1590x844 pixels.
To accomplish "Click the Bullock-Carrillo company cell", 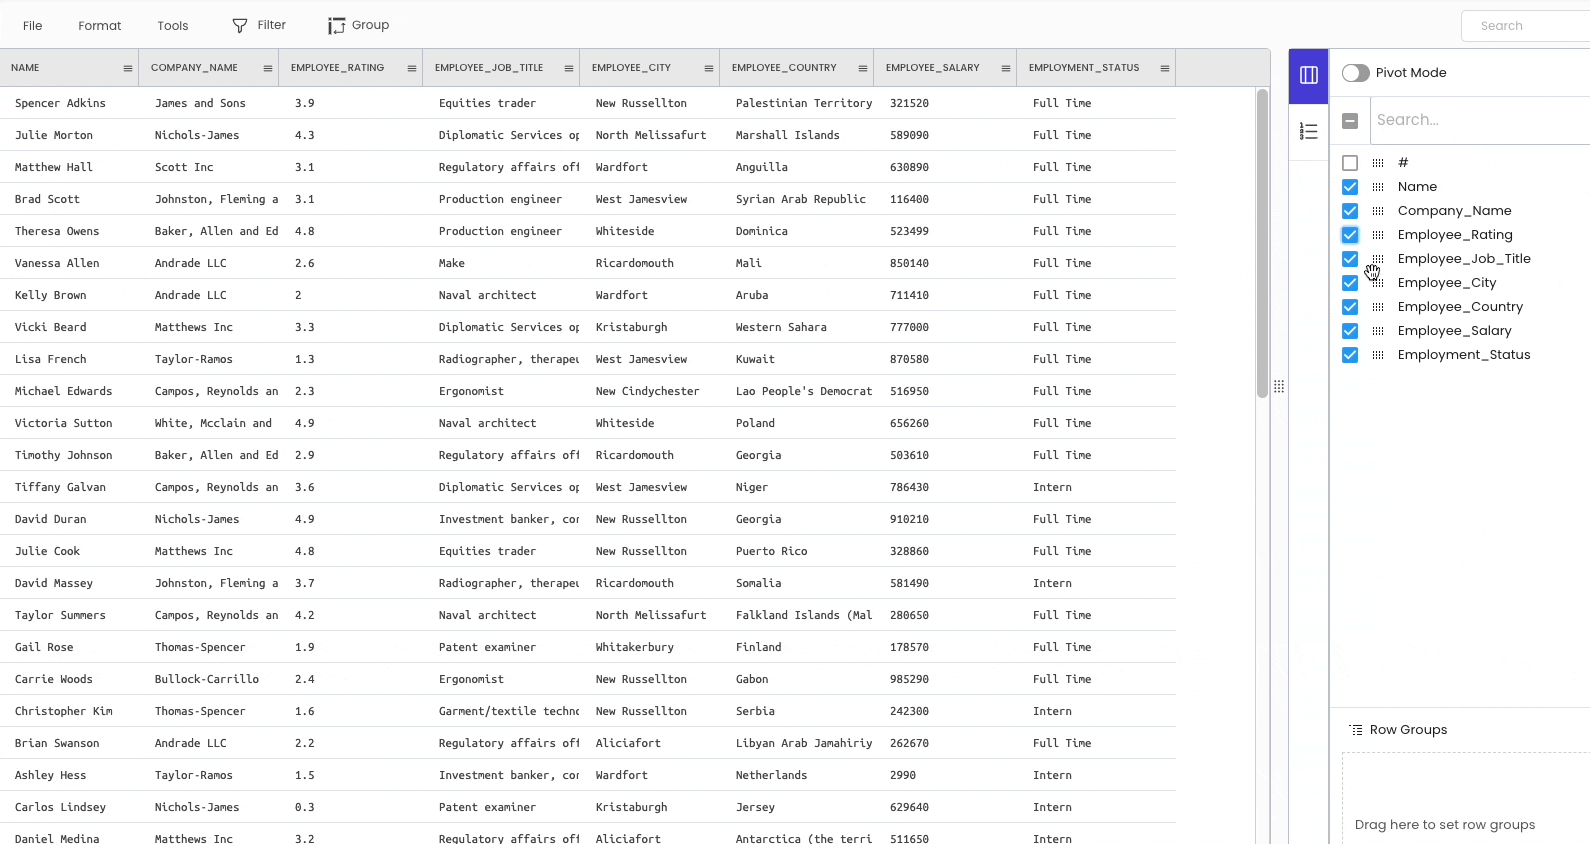I will 209,679.
